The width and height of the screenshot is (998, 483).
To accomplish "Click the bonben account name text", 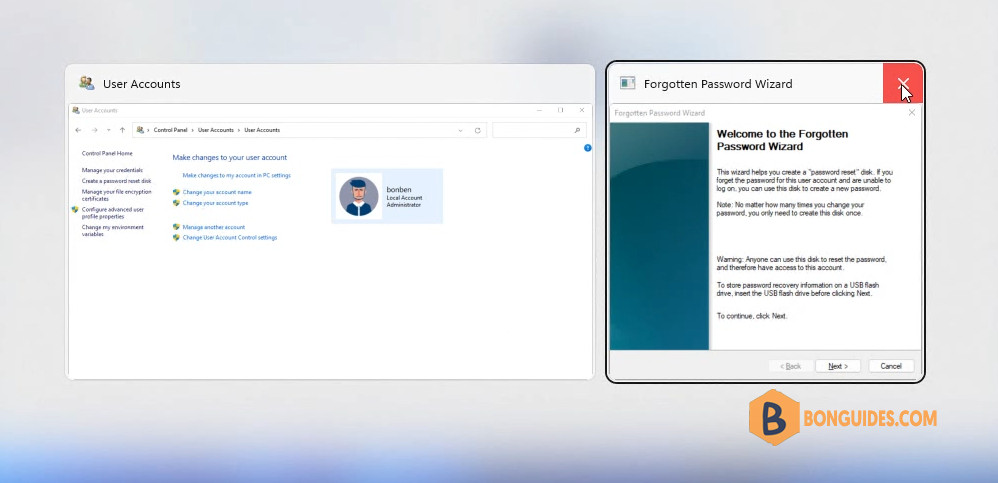I will pos(398,190).
